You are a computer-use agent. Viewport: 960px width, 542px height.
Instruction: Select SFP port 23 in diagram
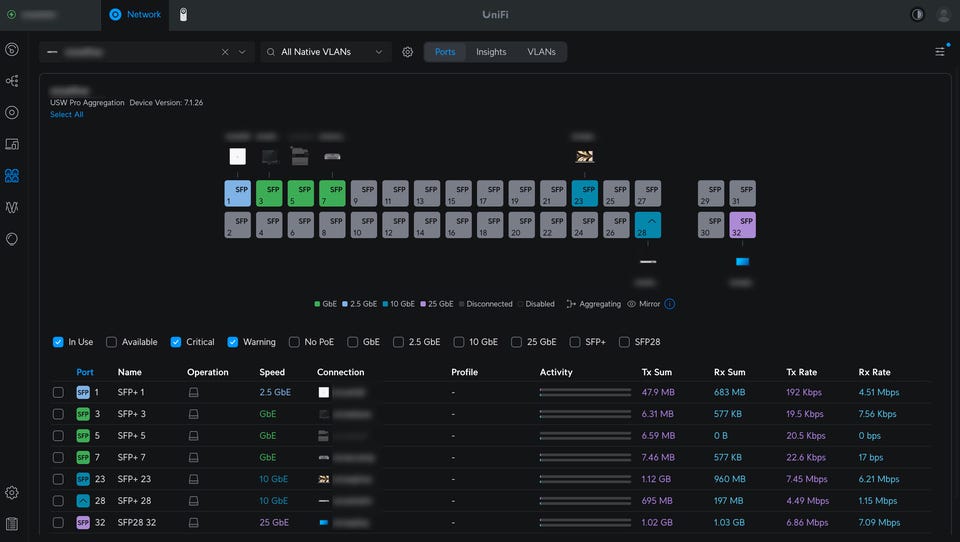(585, 193)
